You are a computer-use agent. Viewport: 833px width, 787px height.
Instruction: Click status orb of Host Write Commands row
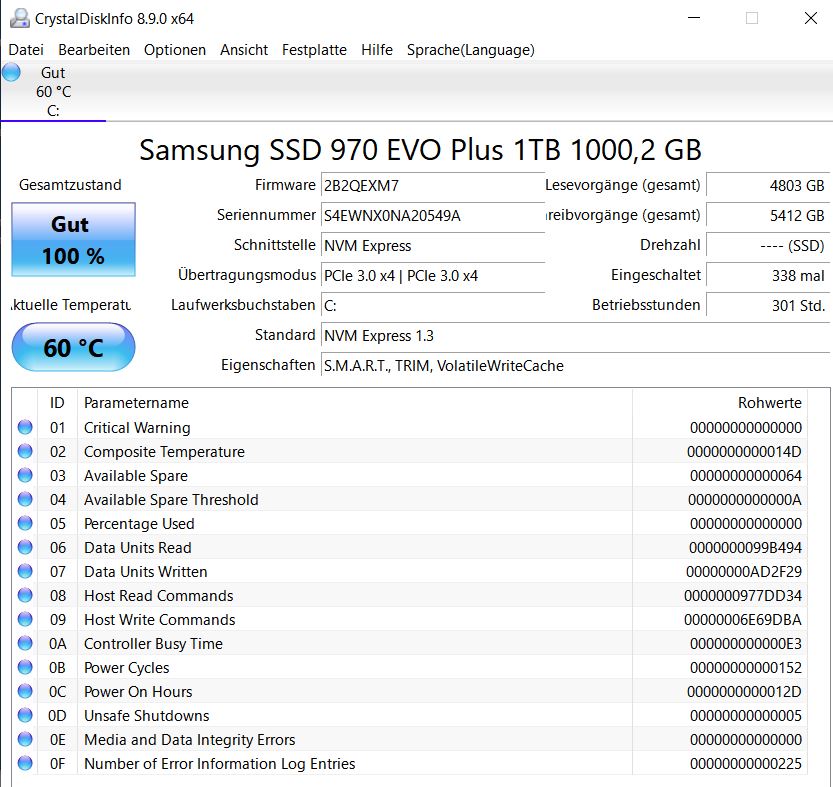25,619
